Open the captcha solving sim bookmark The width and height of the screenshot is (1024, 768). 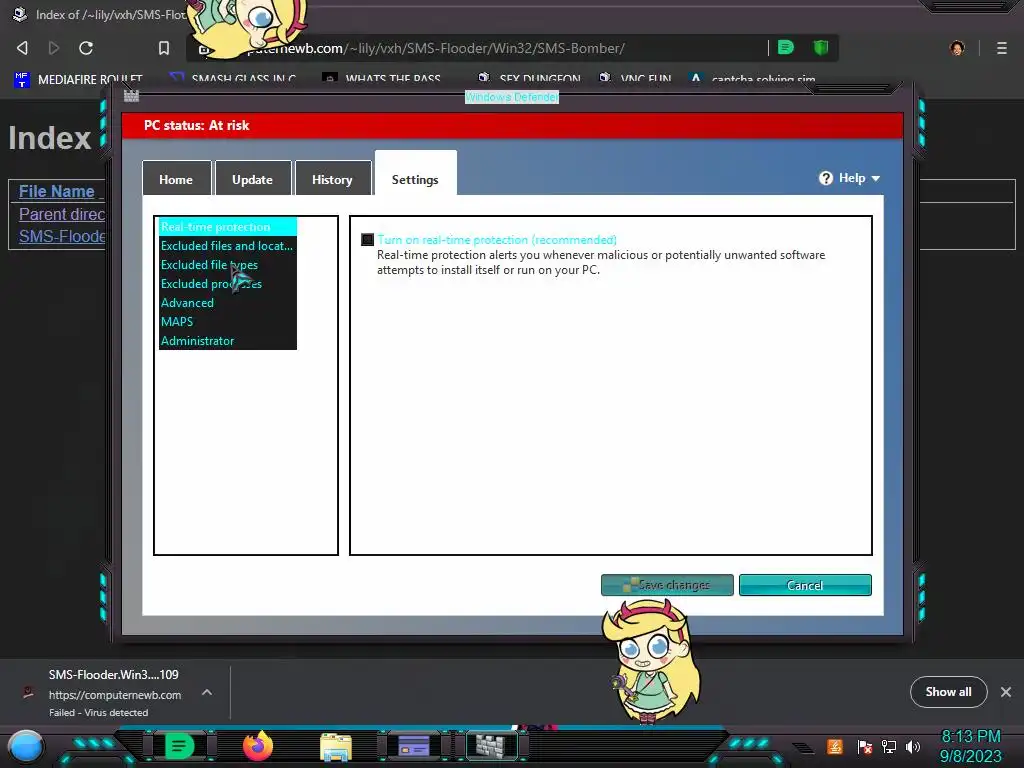[753, 80]
